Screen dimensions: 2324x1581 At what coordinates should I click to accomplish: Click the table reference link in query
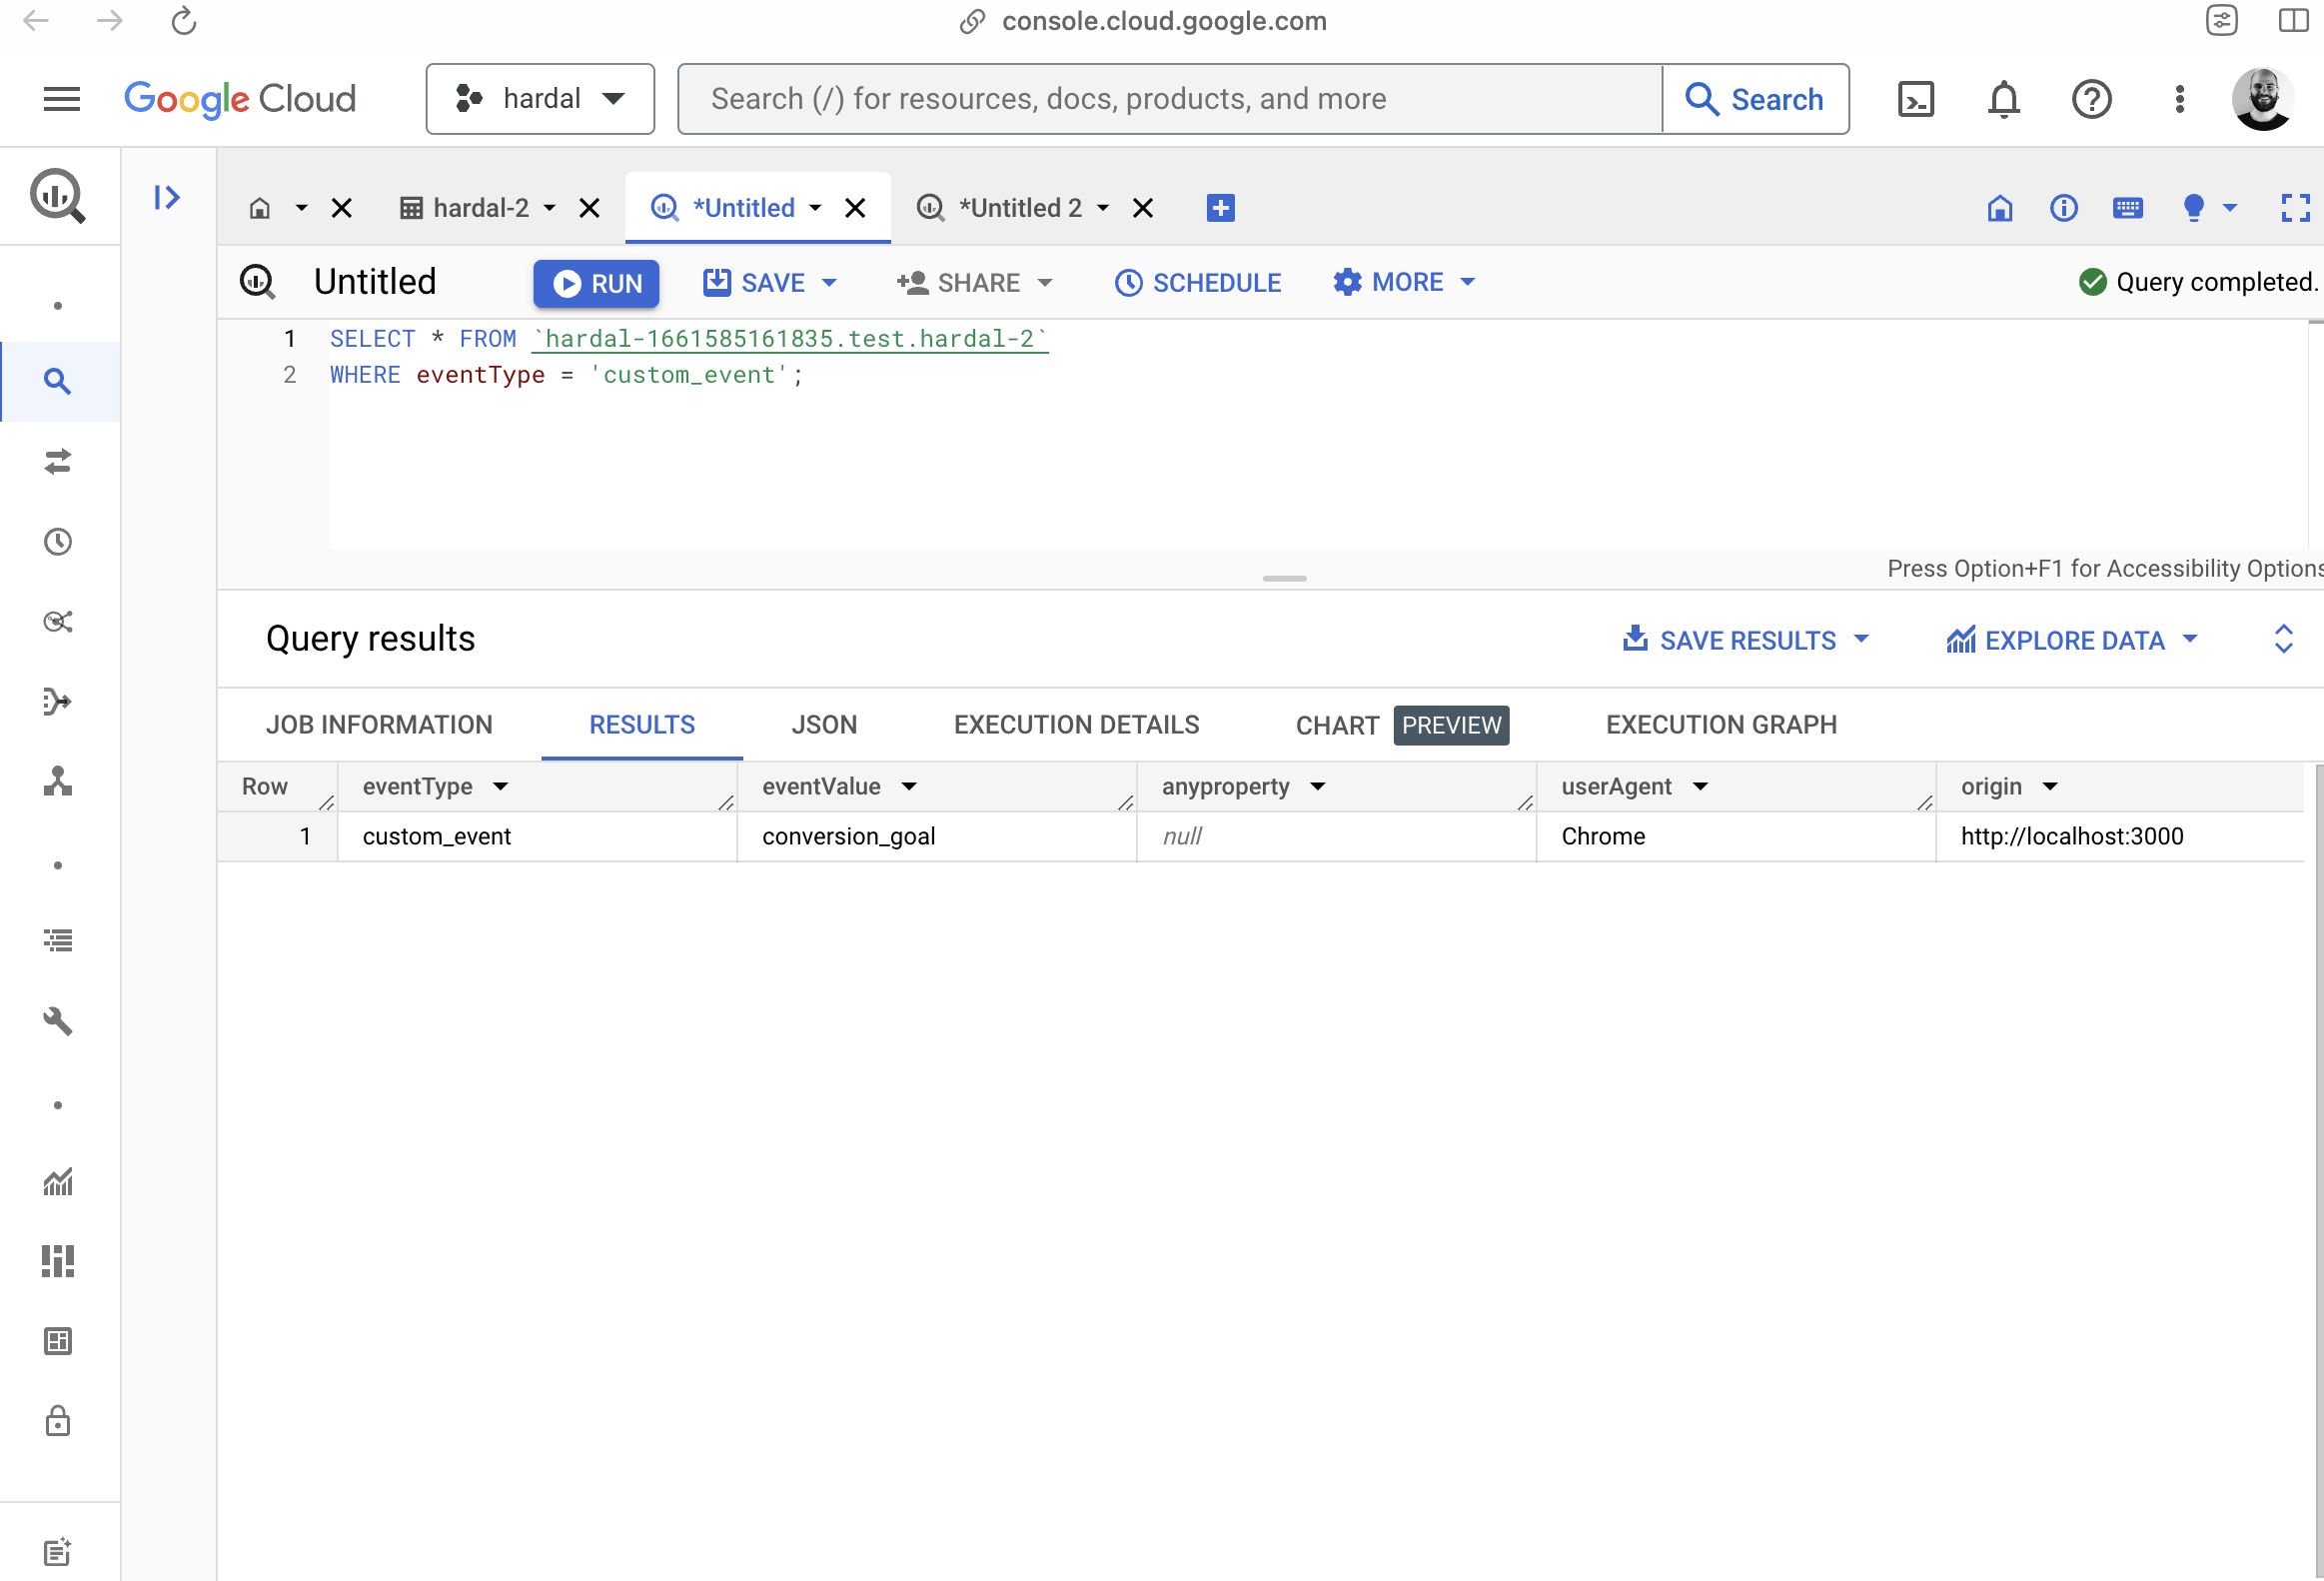[x=790, y=339]
